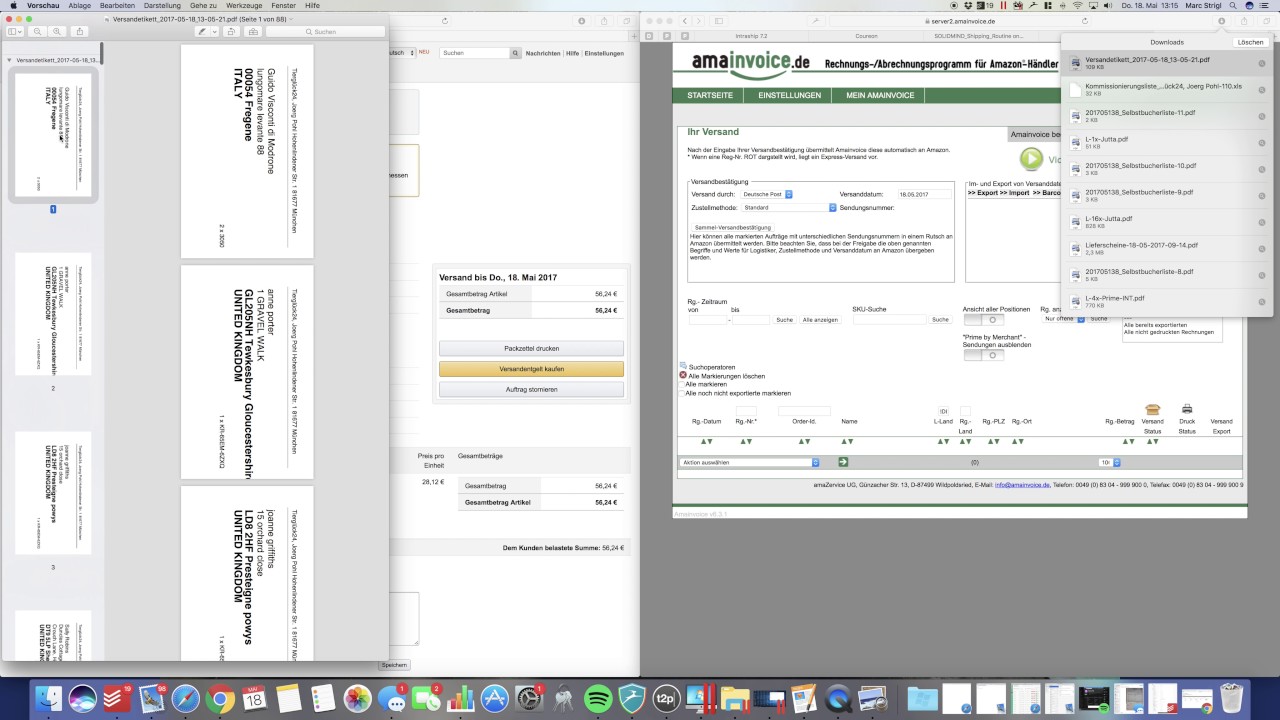
Task: Open the Werkzeuge menu
Action: [244, 5]
